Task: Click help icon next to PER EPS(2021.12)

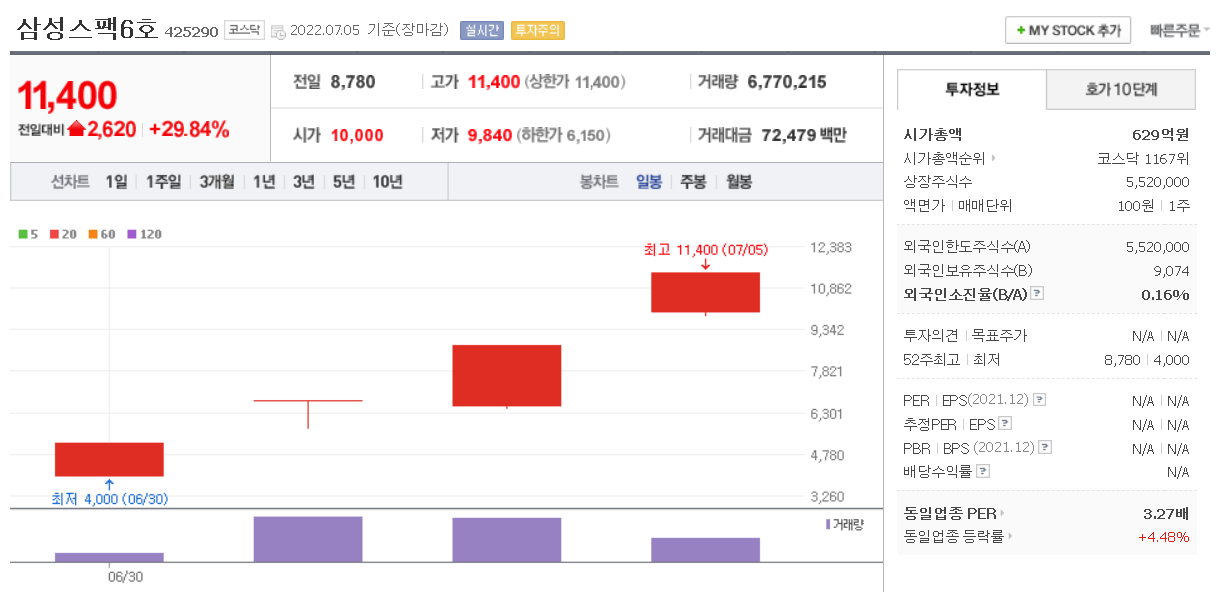Action: pyautogui.click(x=1040, y=400)
